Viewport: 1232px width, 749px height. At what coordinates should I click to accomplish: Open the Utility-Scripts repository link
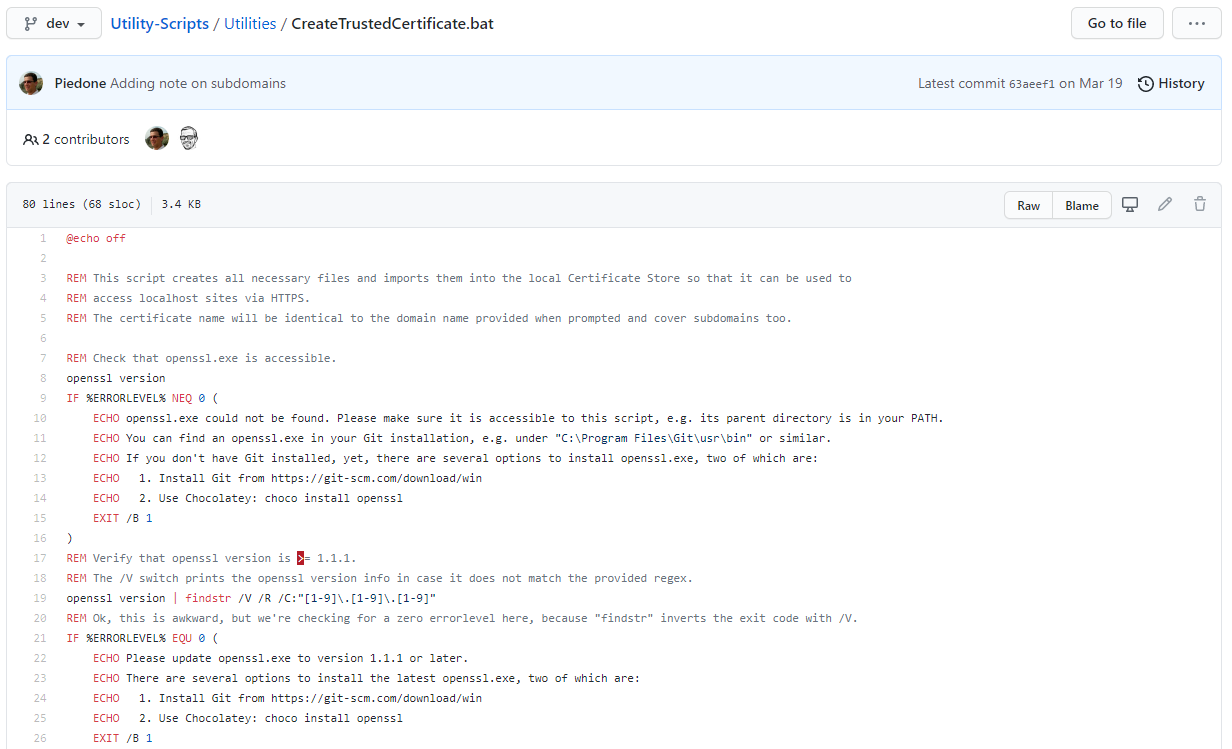159,23
